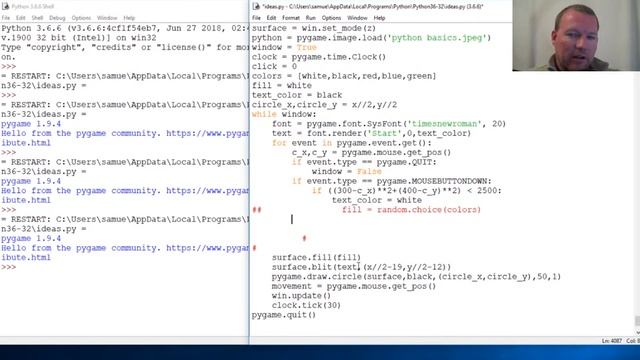This screenshot has width=640, height=360.
Task: Click 'fill = random.choice(colors)' commented line
Action: (411, 210)
